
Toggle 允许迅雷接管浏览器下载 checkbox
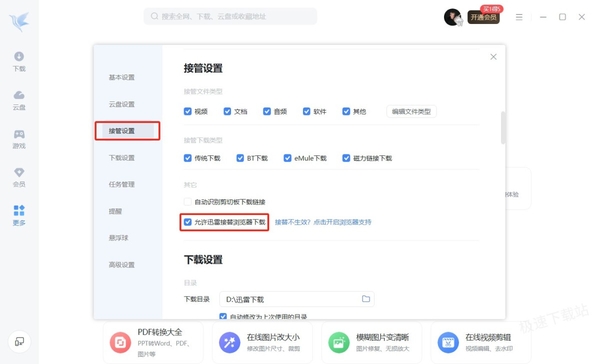tap(188, 222)
